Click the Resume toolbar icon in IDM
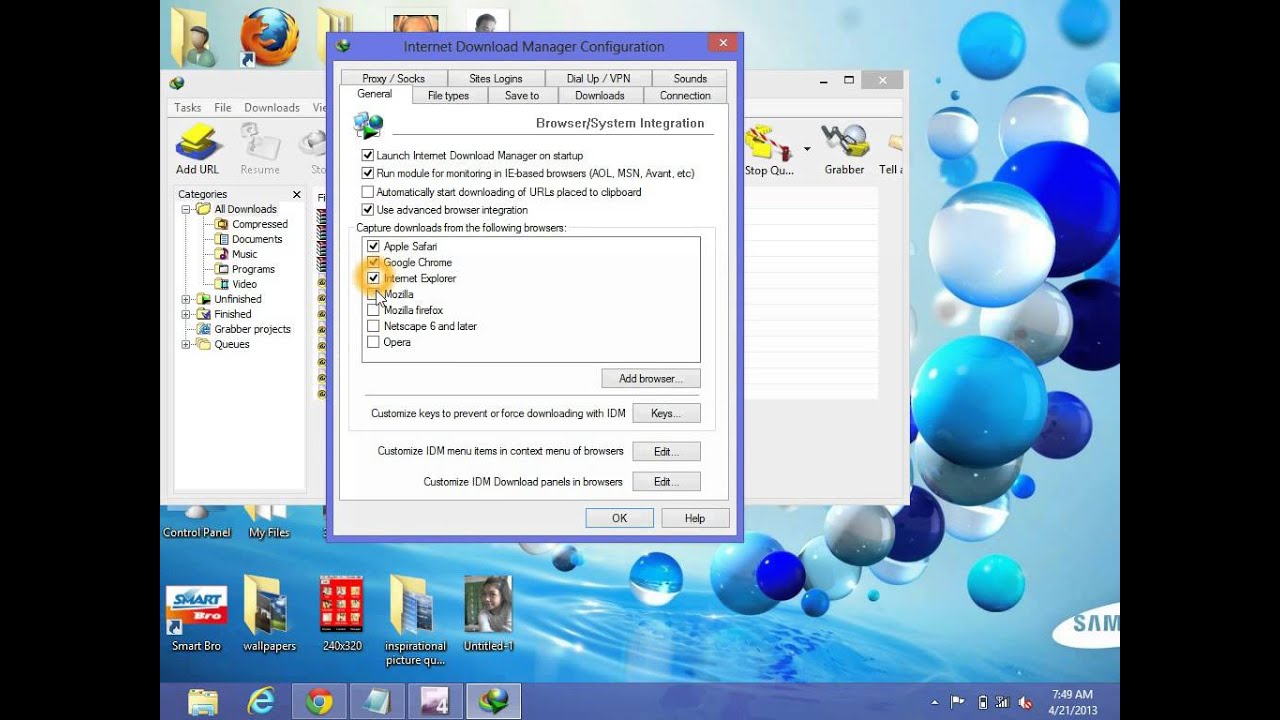The width and height of the screenshot is (1280, 720). pos(259,150)
